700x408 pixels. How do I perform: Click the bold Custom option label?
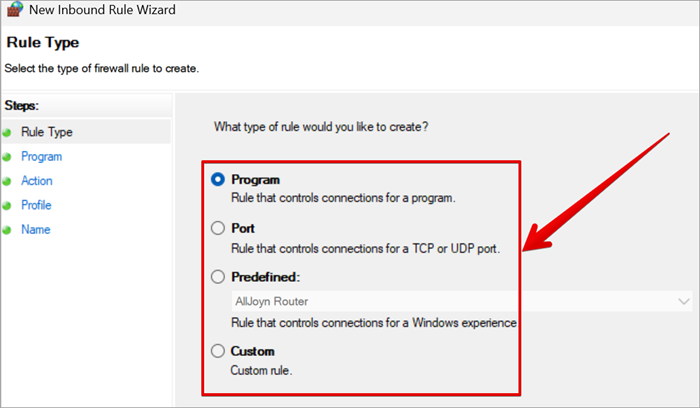tap(252, 351)
